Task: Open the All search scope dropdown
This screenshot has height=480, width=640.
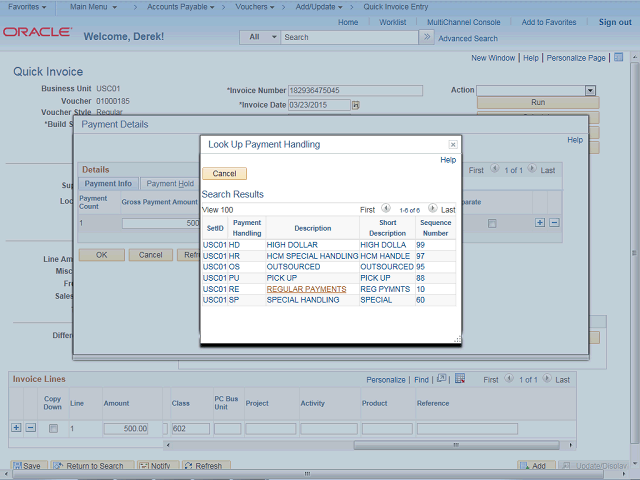Action: (x=260, y=37)
